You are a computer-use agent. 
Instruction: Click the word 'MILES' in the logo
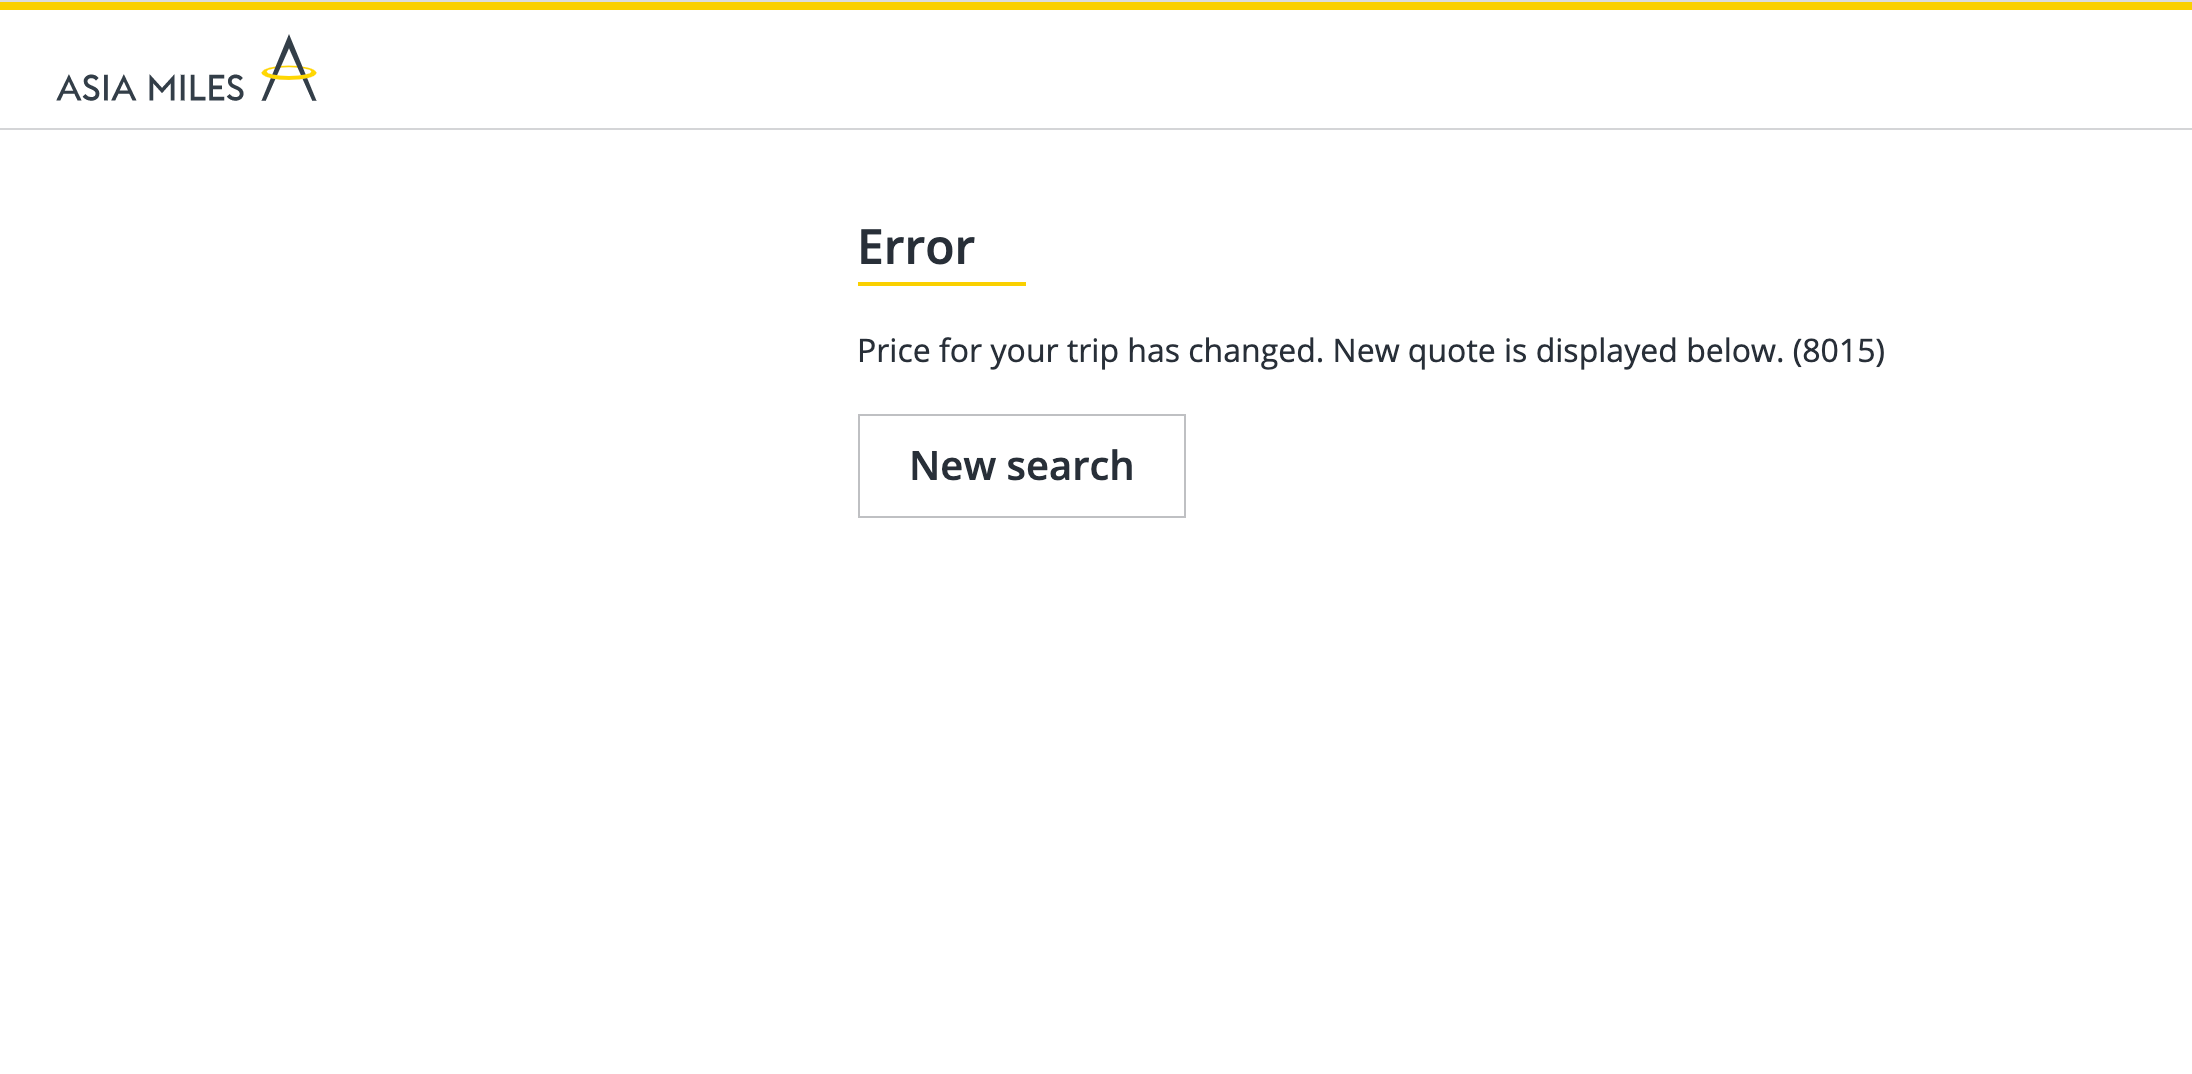tap(196, 89)
